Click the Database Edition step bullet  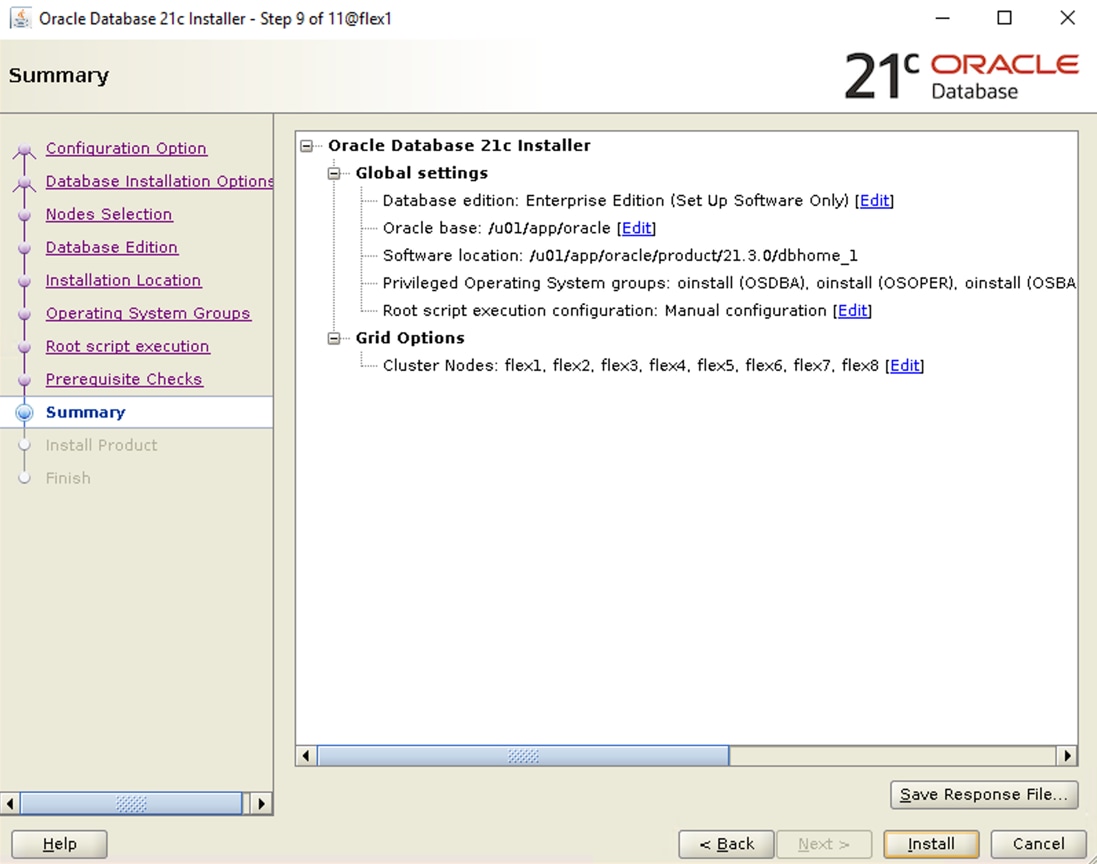(x=24, y=248)
